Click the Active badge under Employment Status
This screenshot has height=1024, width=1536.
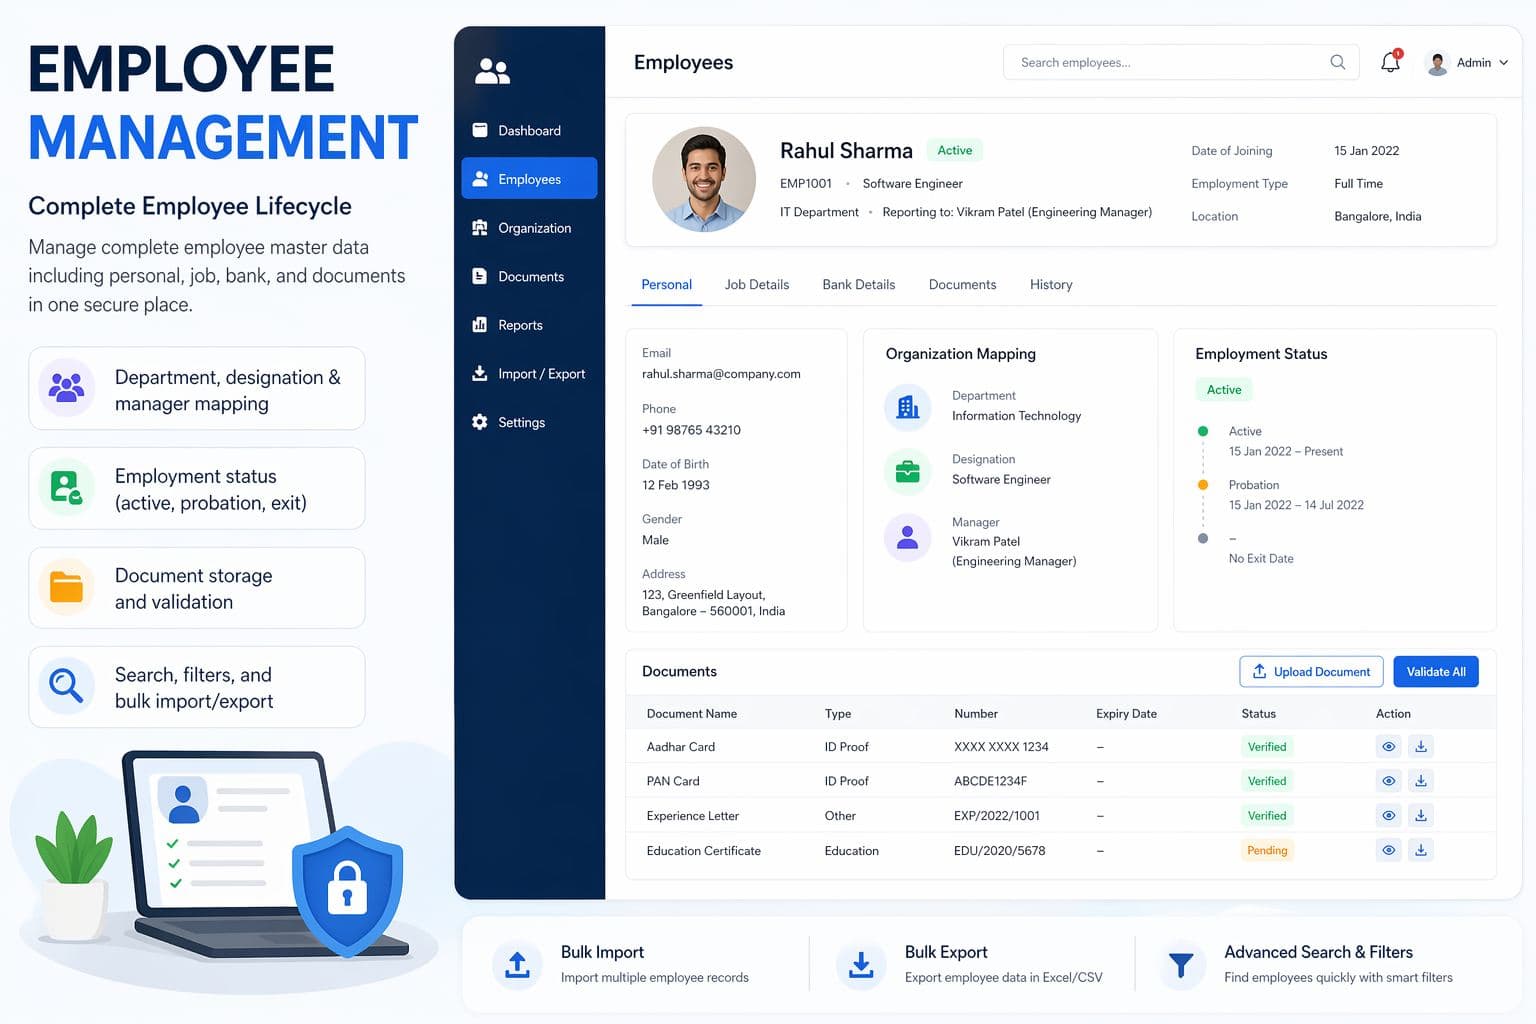(1224, 390)
